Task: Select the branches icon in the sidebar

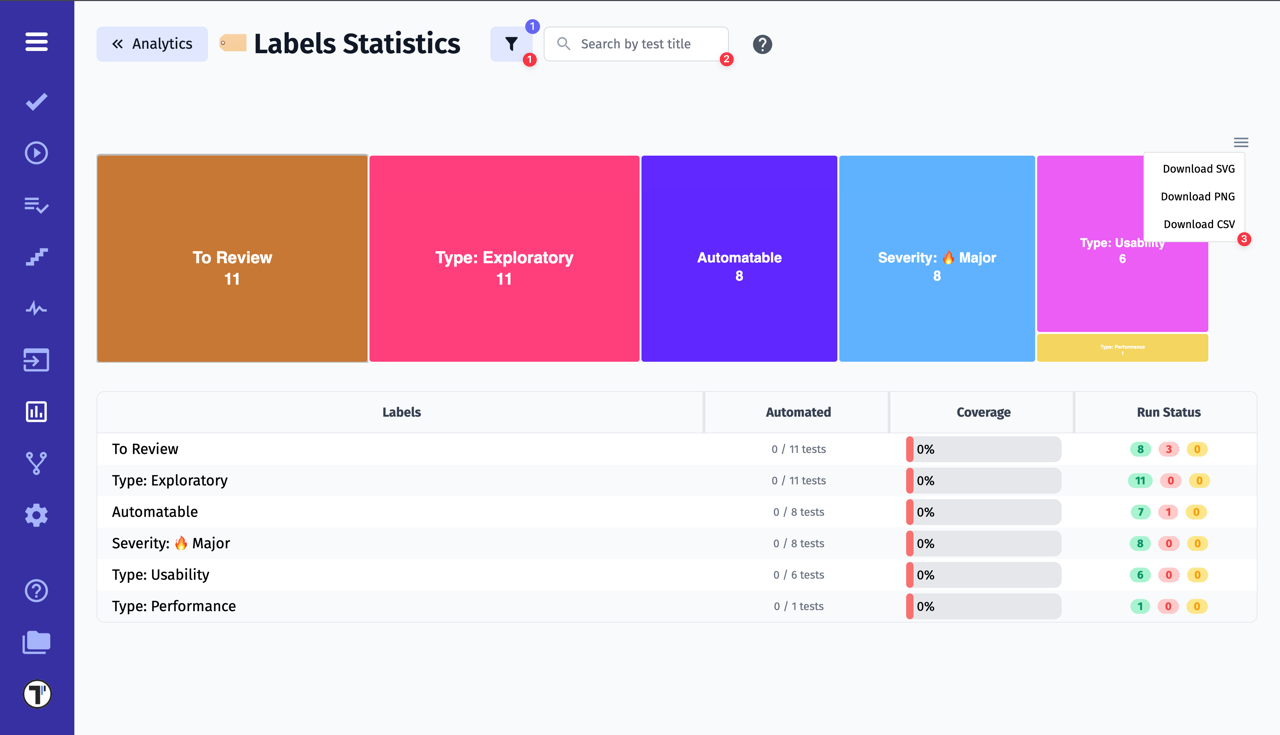Action: pos(36,462)
